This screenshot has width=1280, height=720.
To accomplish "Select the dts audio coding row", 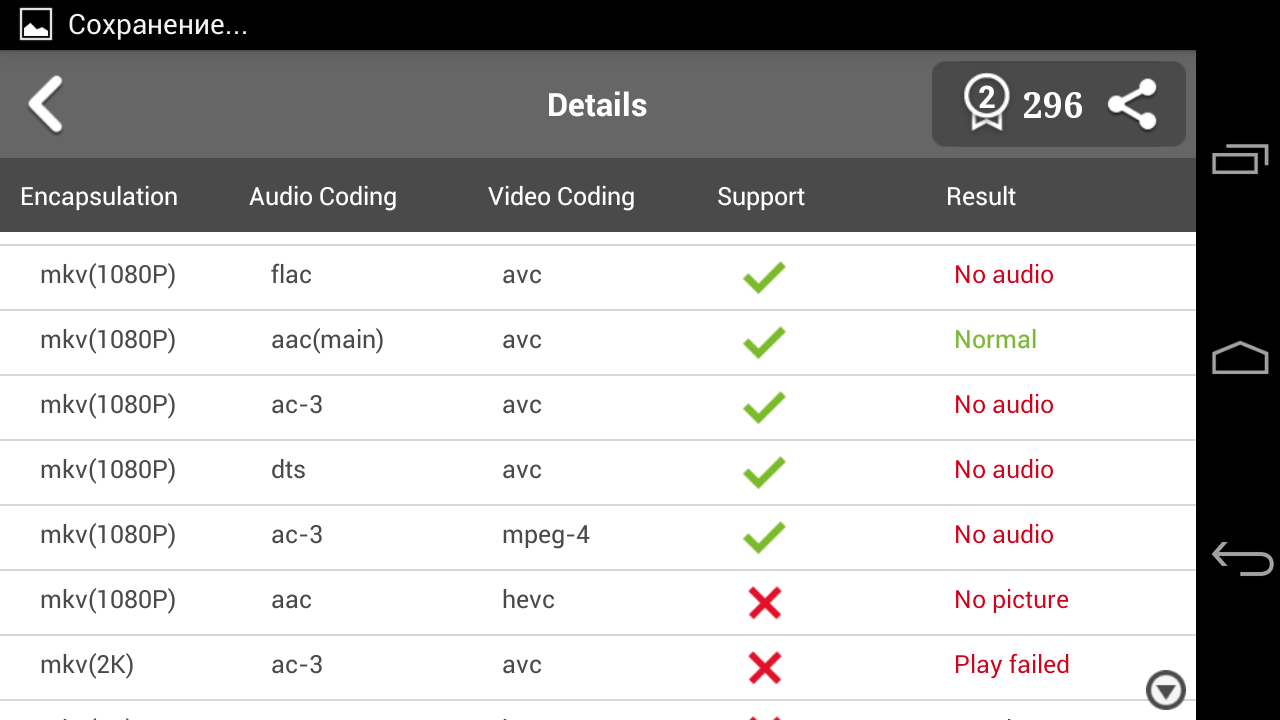I will pos(288,470).
